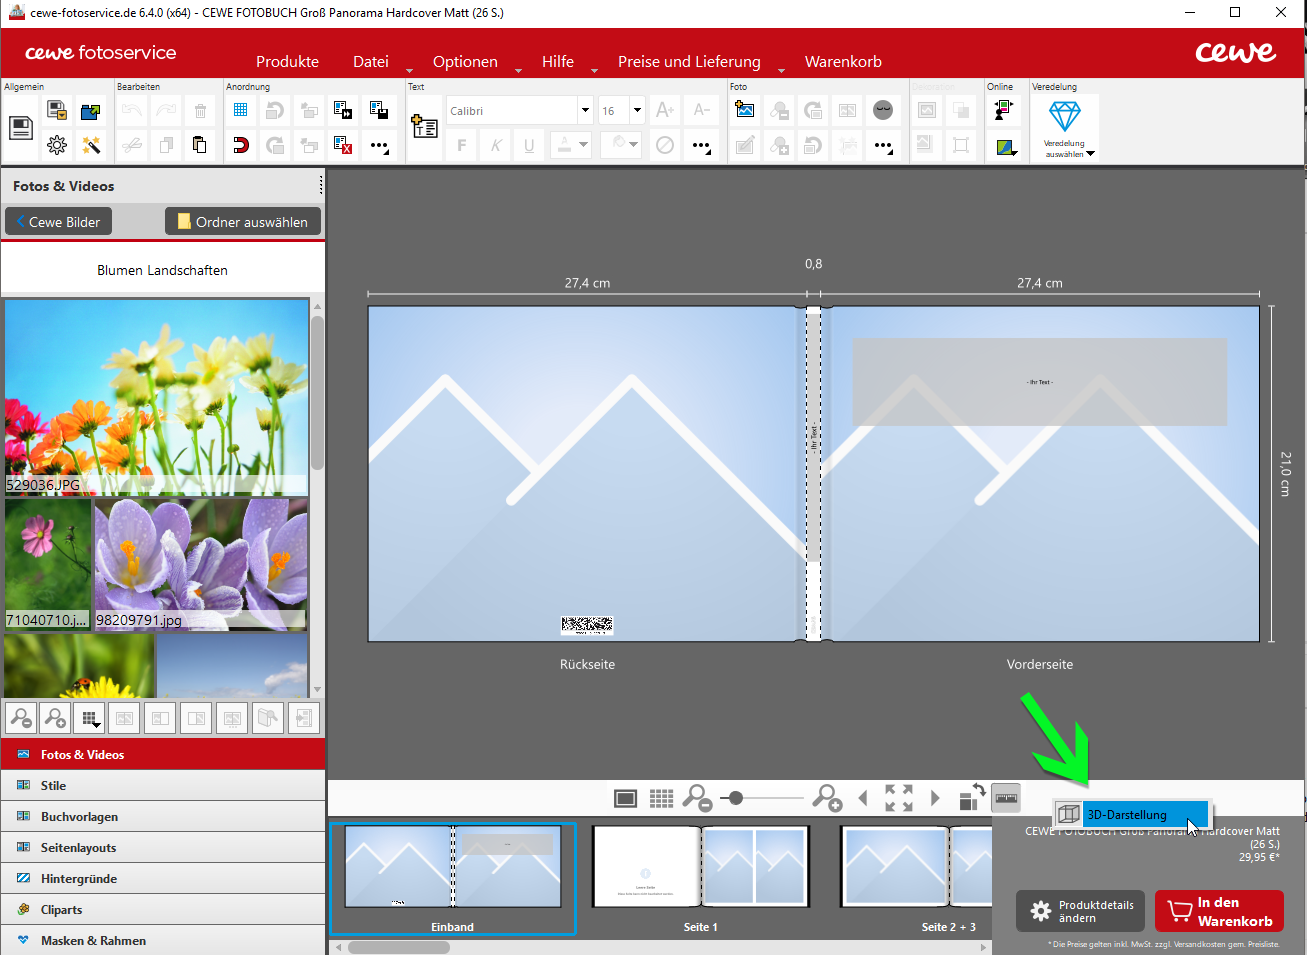Click the magic wand assistant icon
The width and height of the screenshot is (1307, 955).
(91, 145)
